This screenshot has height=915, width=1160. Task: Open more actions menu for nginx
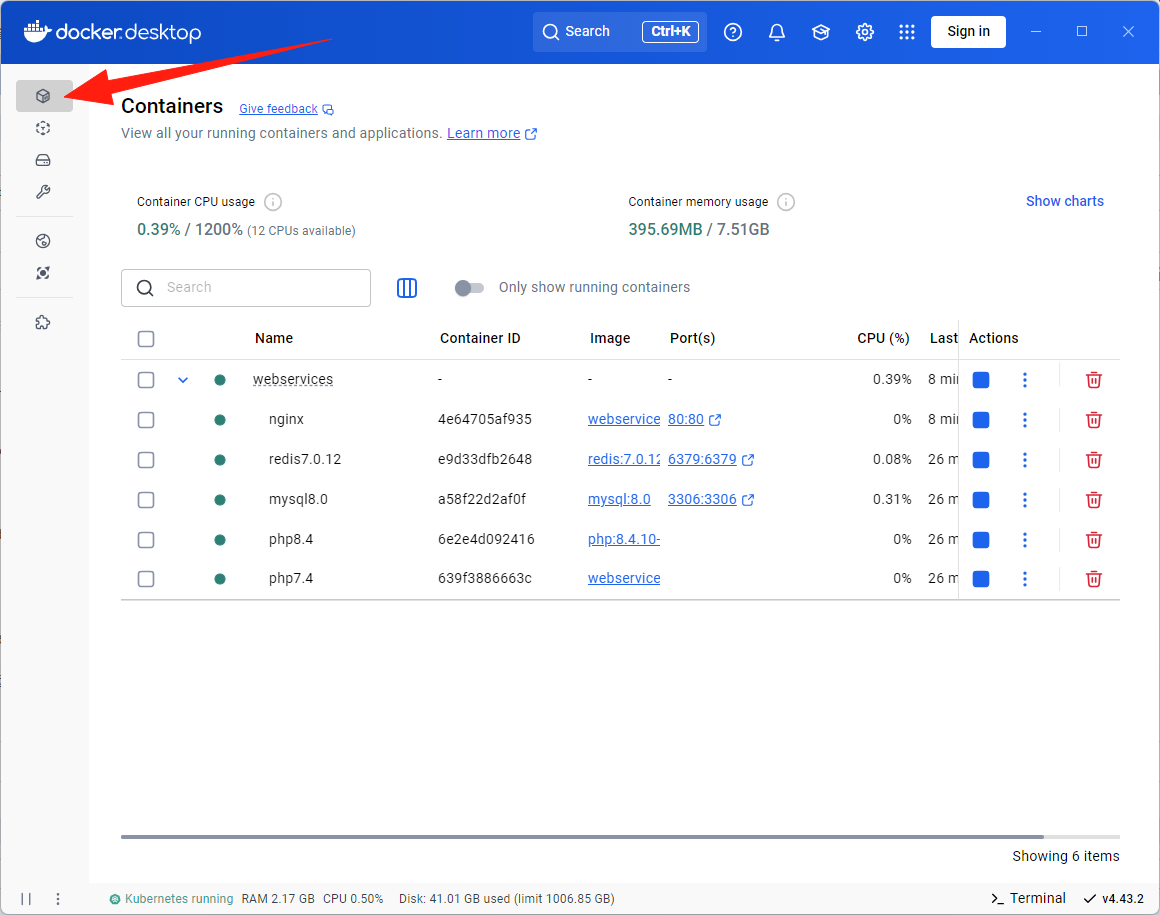coord(1025,420)
